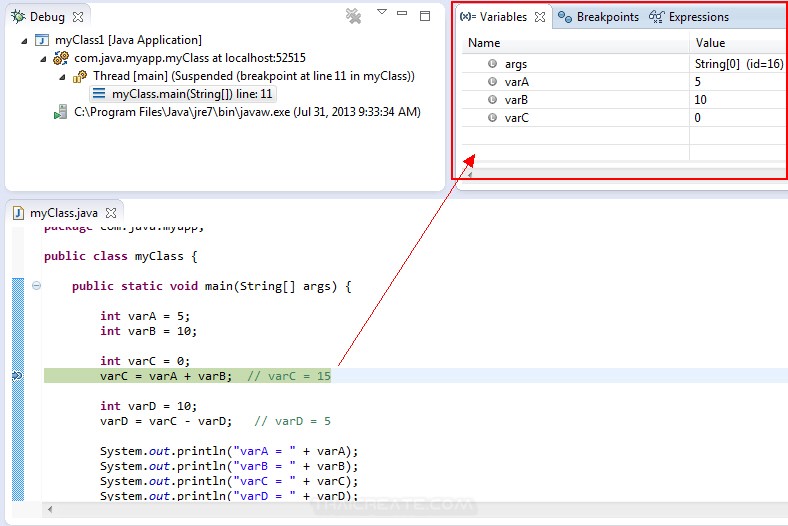Click the args value String[0] (id=16)
This screenshot has height=526, width=788.
739,64
